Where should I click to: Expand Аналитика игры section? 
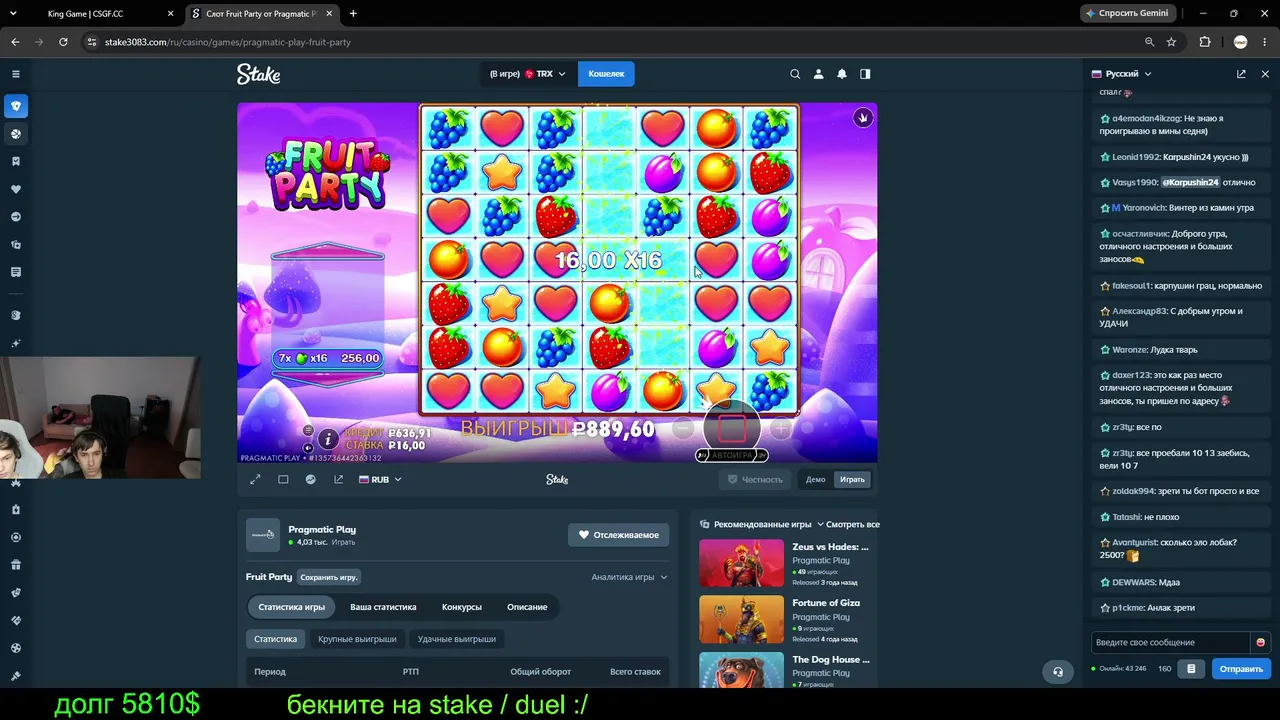coord(629,577)
